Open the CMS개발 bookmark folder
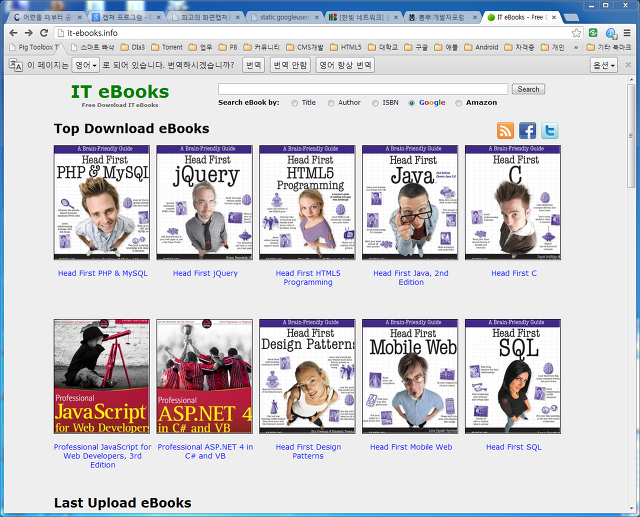 click(x=304, y=47)
